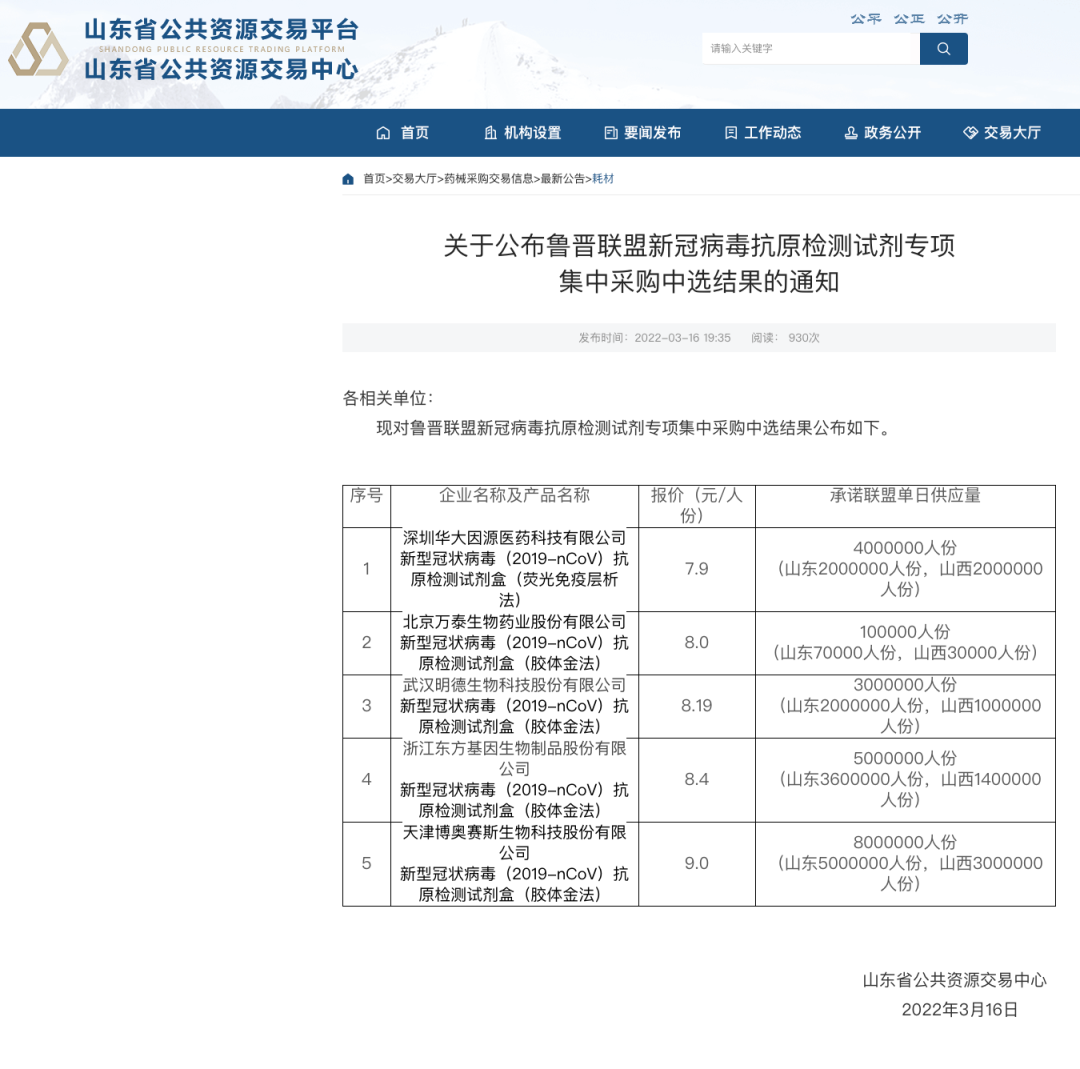The height and width of the screenshot is (1069, 1080).
Task: Click 首页 in the breadcrumb trail
Action: [374, 179]
